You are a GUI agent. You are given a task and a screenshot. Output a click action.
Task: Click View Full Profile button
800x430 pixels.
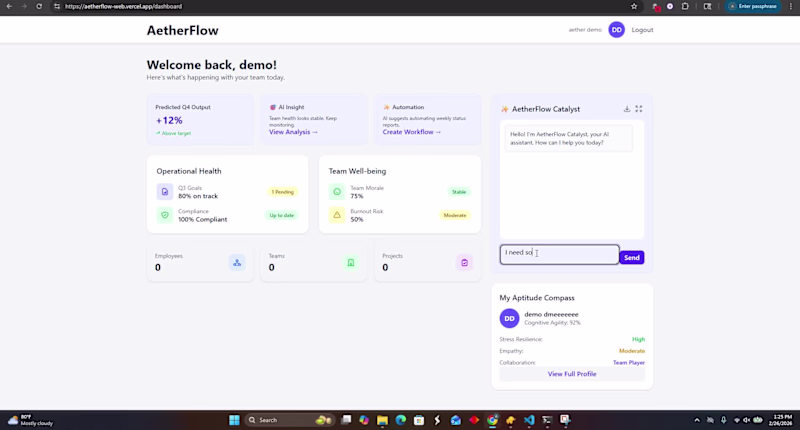572,374
